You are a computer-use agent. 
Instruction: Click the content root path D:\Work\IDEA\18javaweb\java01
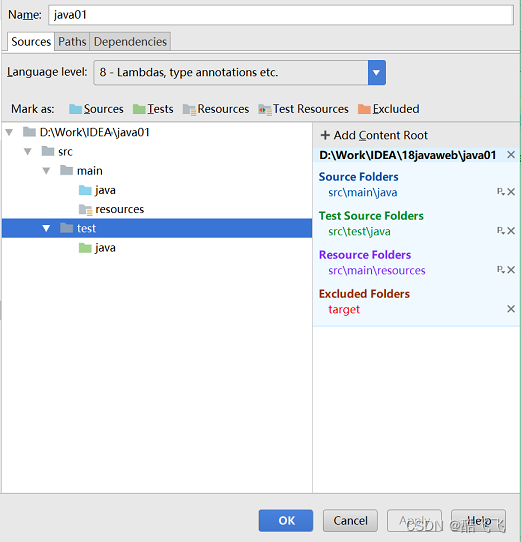(408, 155)
